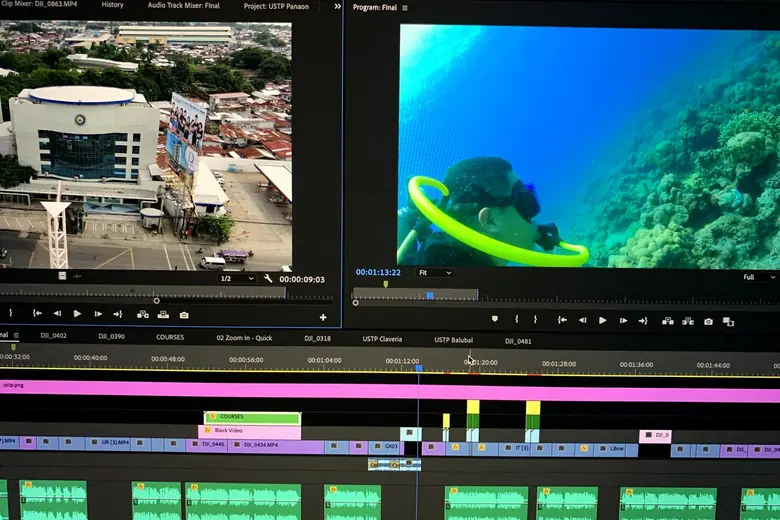780x520 pixels.
Task: Select DJI_0434.MP4 clip on timeline
Action: point(276,446)
